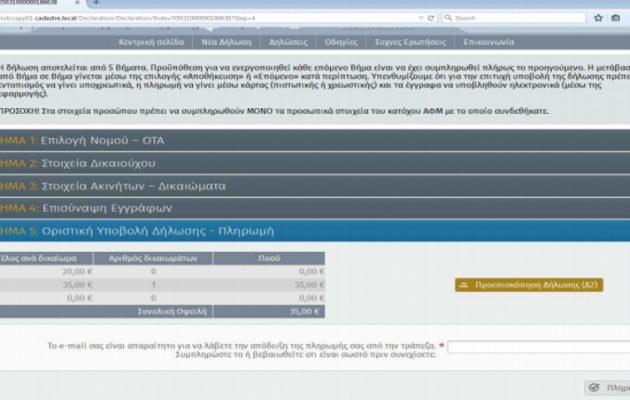Screen dimensions: 630x400
Task: Focus the browser Search field
Action: pyautogui.click(x=514, y=18)
